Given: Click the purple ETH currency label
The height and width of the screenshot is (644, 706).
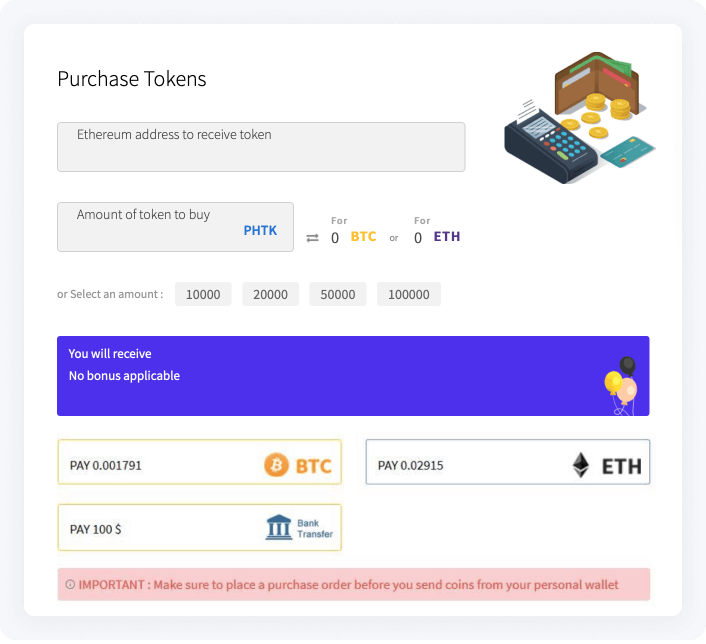Looking at the screenshot, I should point(447,236).
